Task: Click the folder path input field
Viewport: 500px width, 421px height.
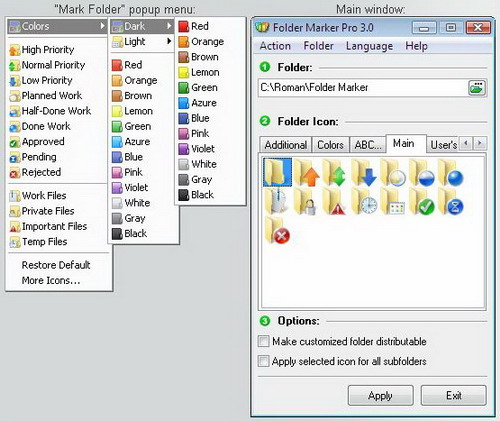Action: (363, 88)
